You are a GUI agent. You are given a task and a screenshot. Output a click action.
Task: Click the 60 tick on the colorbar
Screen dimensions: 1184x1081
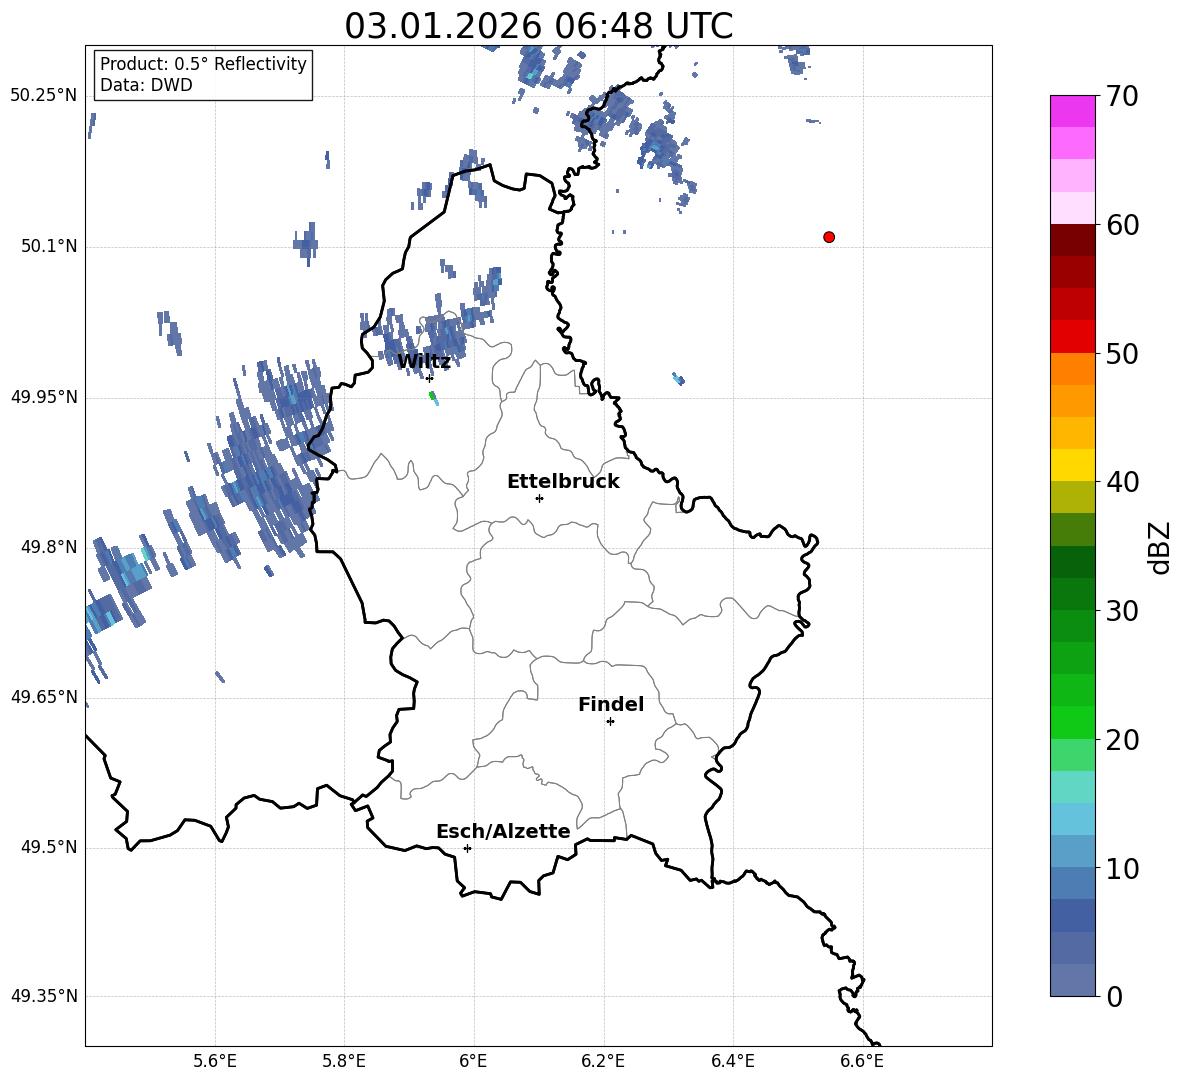(x=1122, y=225)
